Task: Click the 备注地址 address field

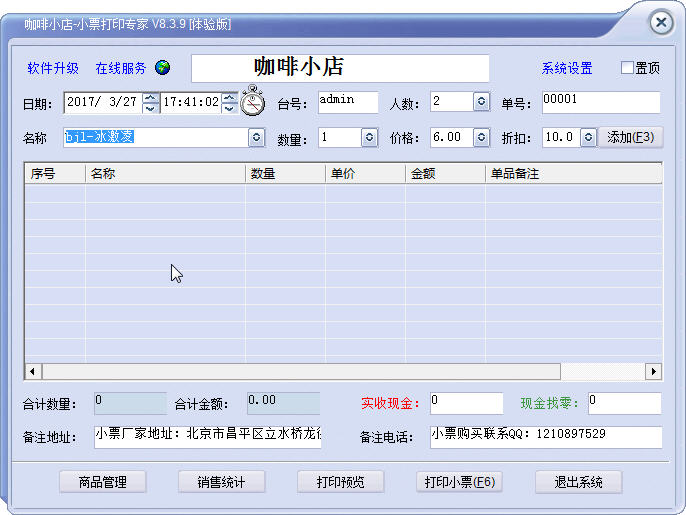Action: [x=208, y=437]
